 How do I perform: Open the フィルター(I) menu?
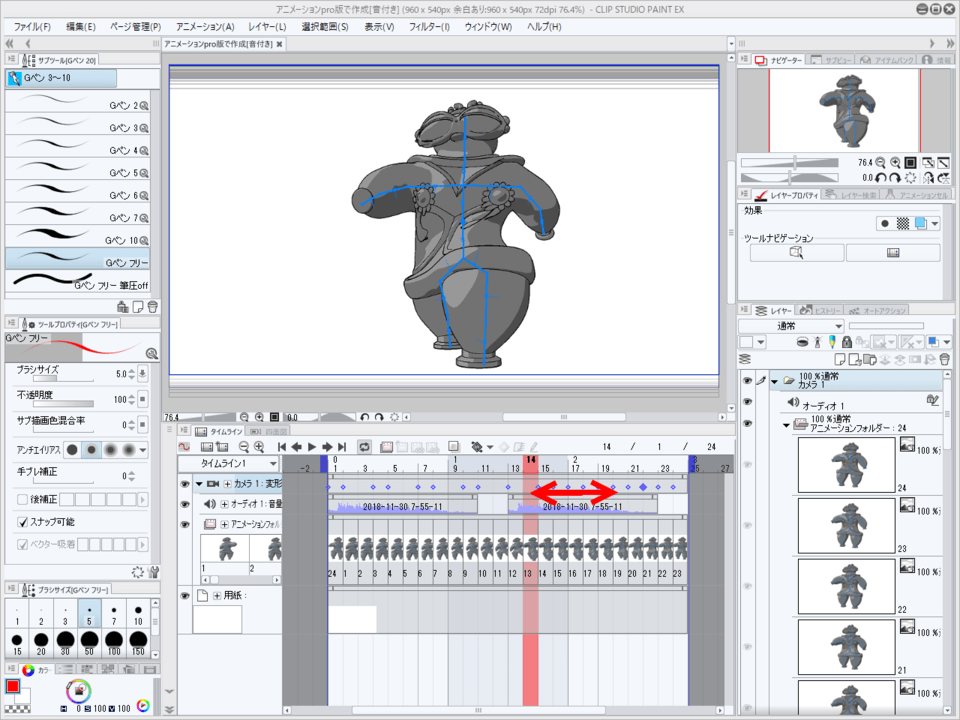pyautogui.click(x=429, y=26)
